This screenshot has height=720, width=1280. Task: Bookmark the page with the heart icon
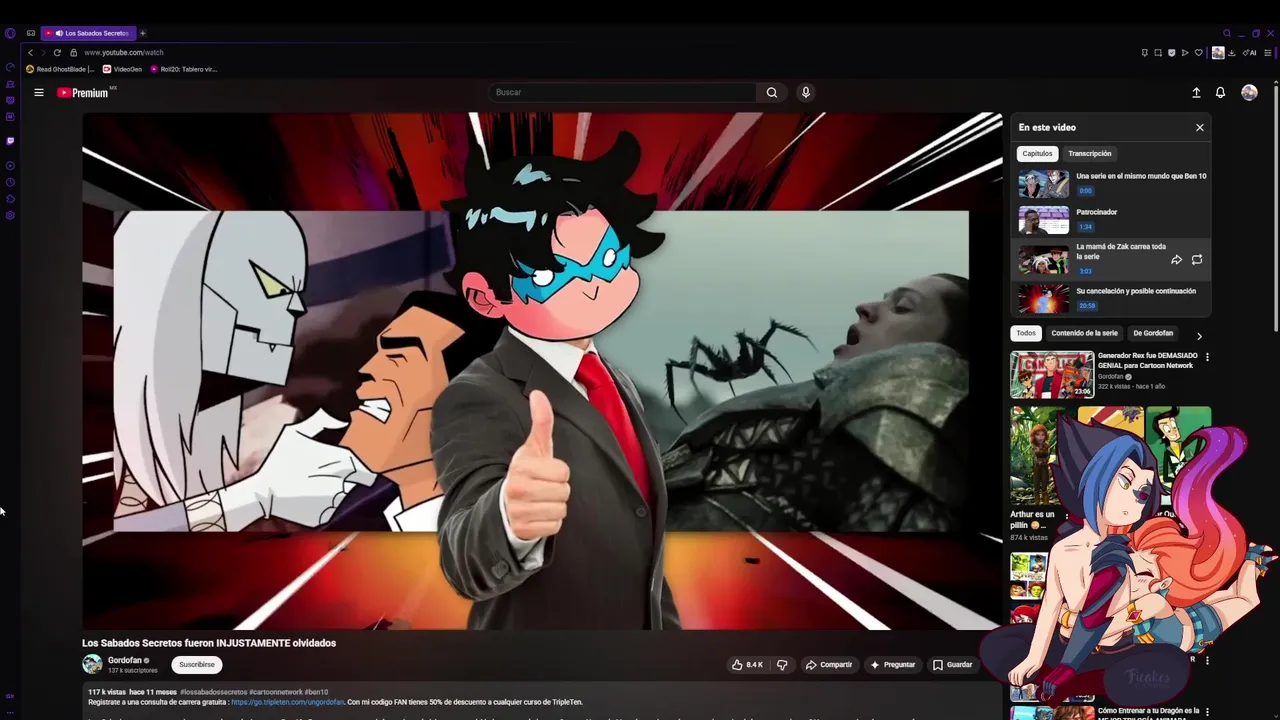[x=1198, y=53]
